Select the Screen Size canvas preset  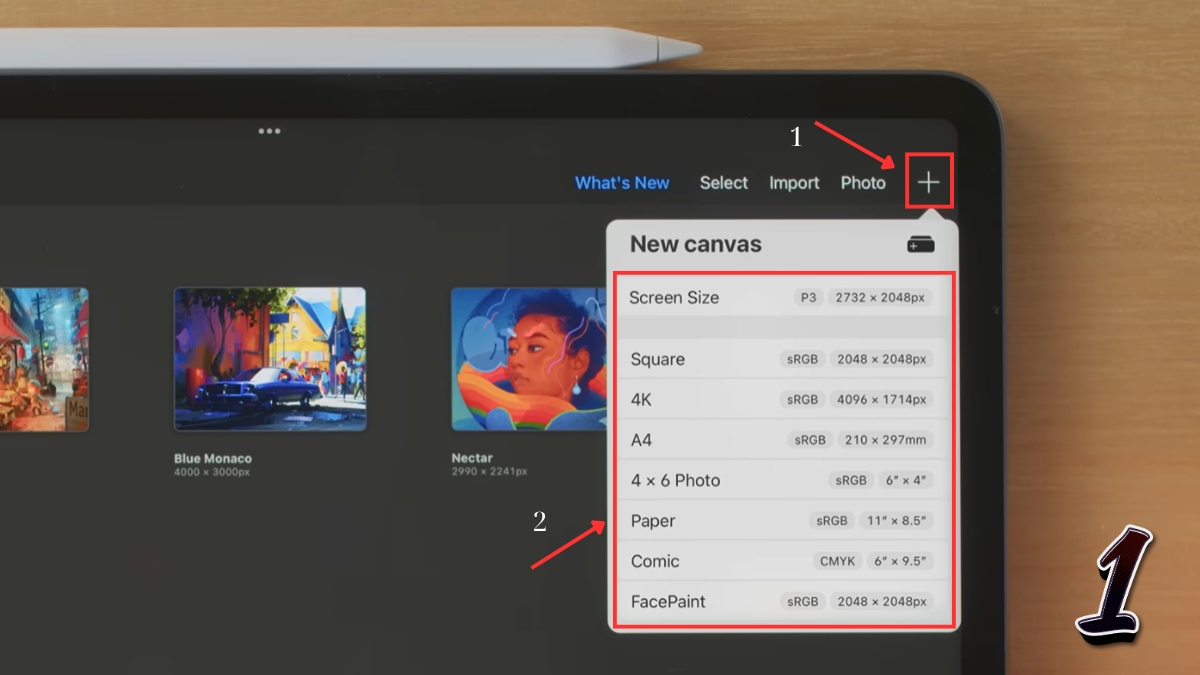click(x=783, y=297)
